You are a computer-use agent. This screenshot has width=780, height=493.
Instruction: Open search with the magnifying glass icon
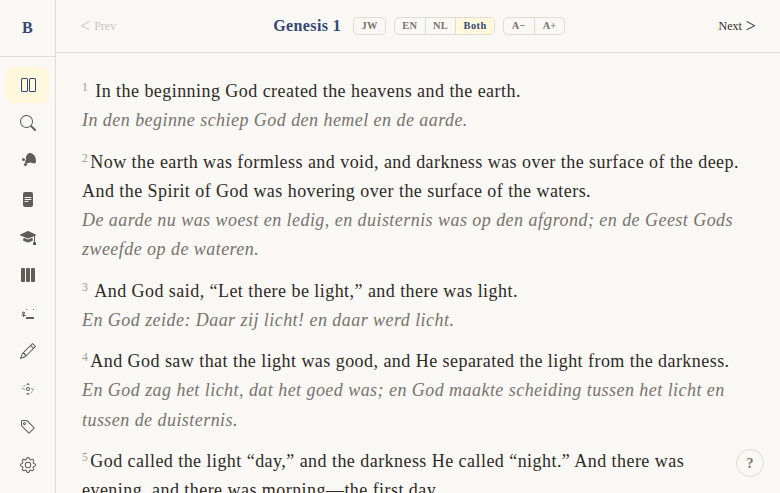click(28, 123)
